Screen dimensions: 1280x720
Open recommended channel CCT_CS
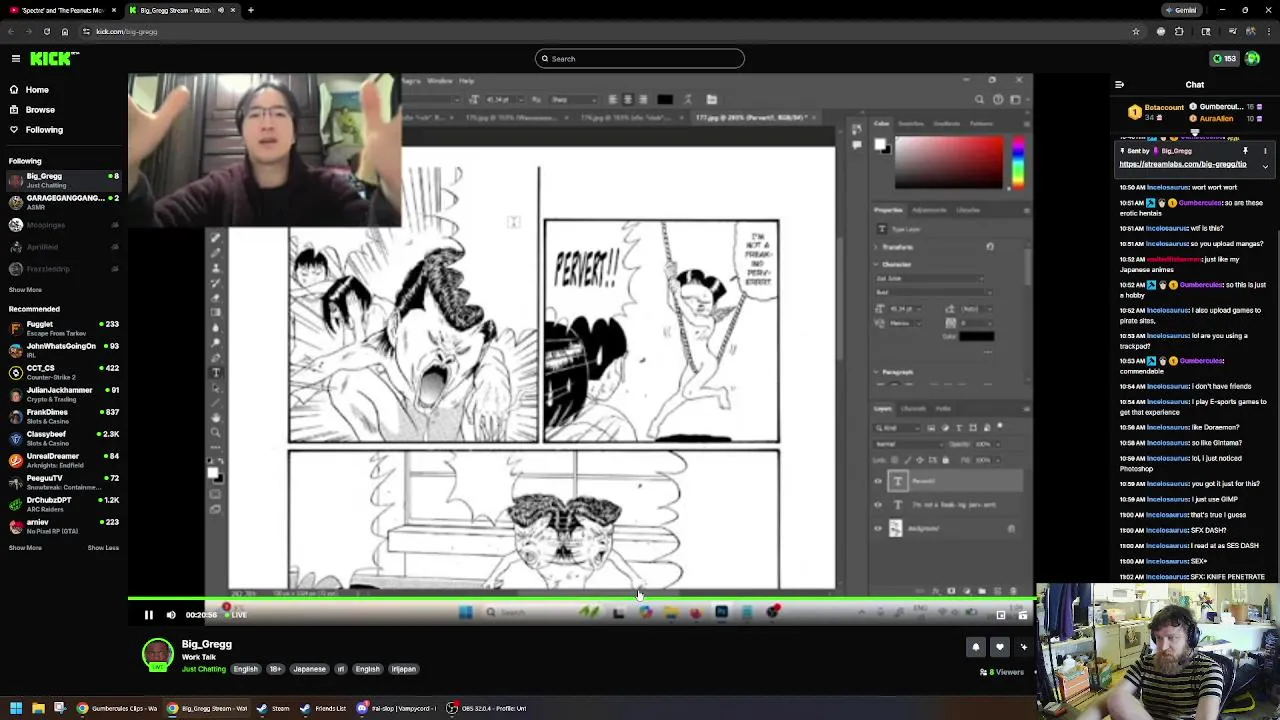(62, 372)
